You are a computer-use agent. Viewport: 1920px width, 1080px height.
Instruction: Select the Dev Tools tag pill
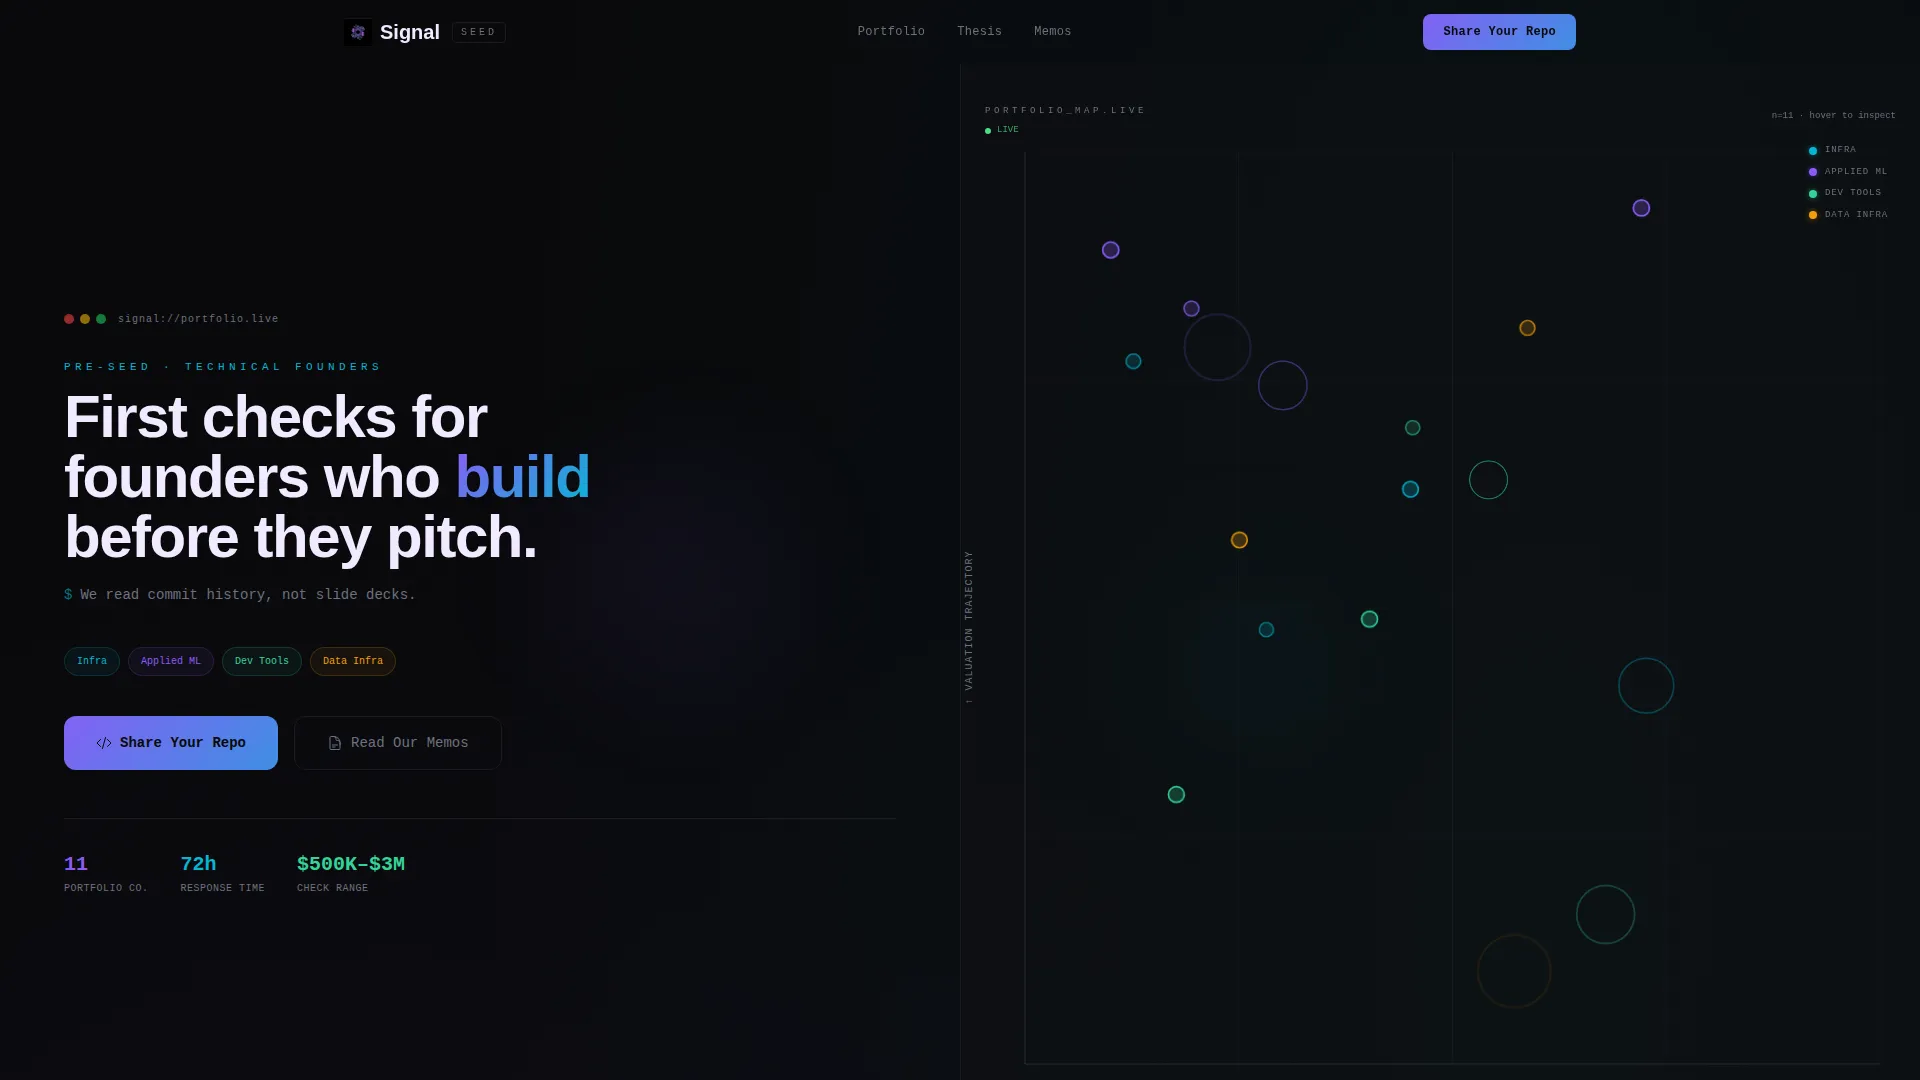(262, 661)
